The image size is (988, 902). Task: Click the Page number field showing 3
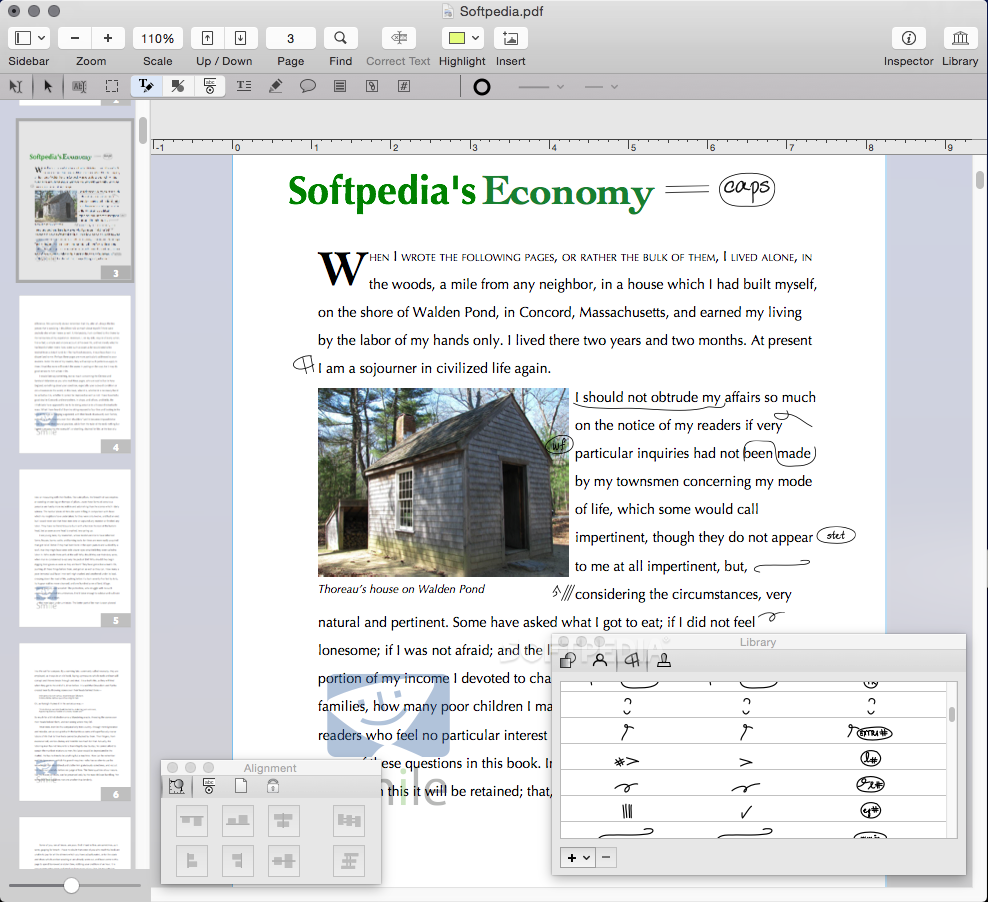[290, 38]
